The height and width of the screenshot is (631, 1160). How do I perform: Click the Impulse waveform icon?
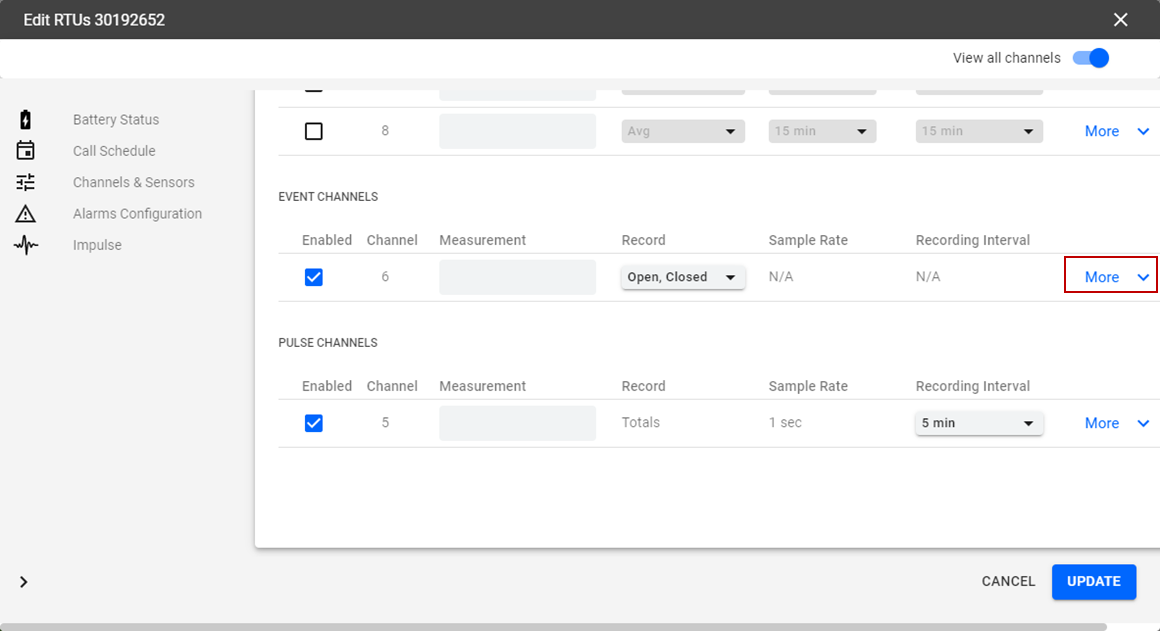26,245
